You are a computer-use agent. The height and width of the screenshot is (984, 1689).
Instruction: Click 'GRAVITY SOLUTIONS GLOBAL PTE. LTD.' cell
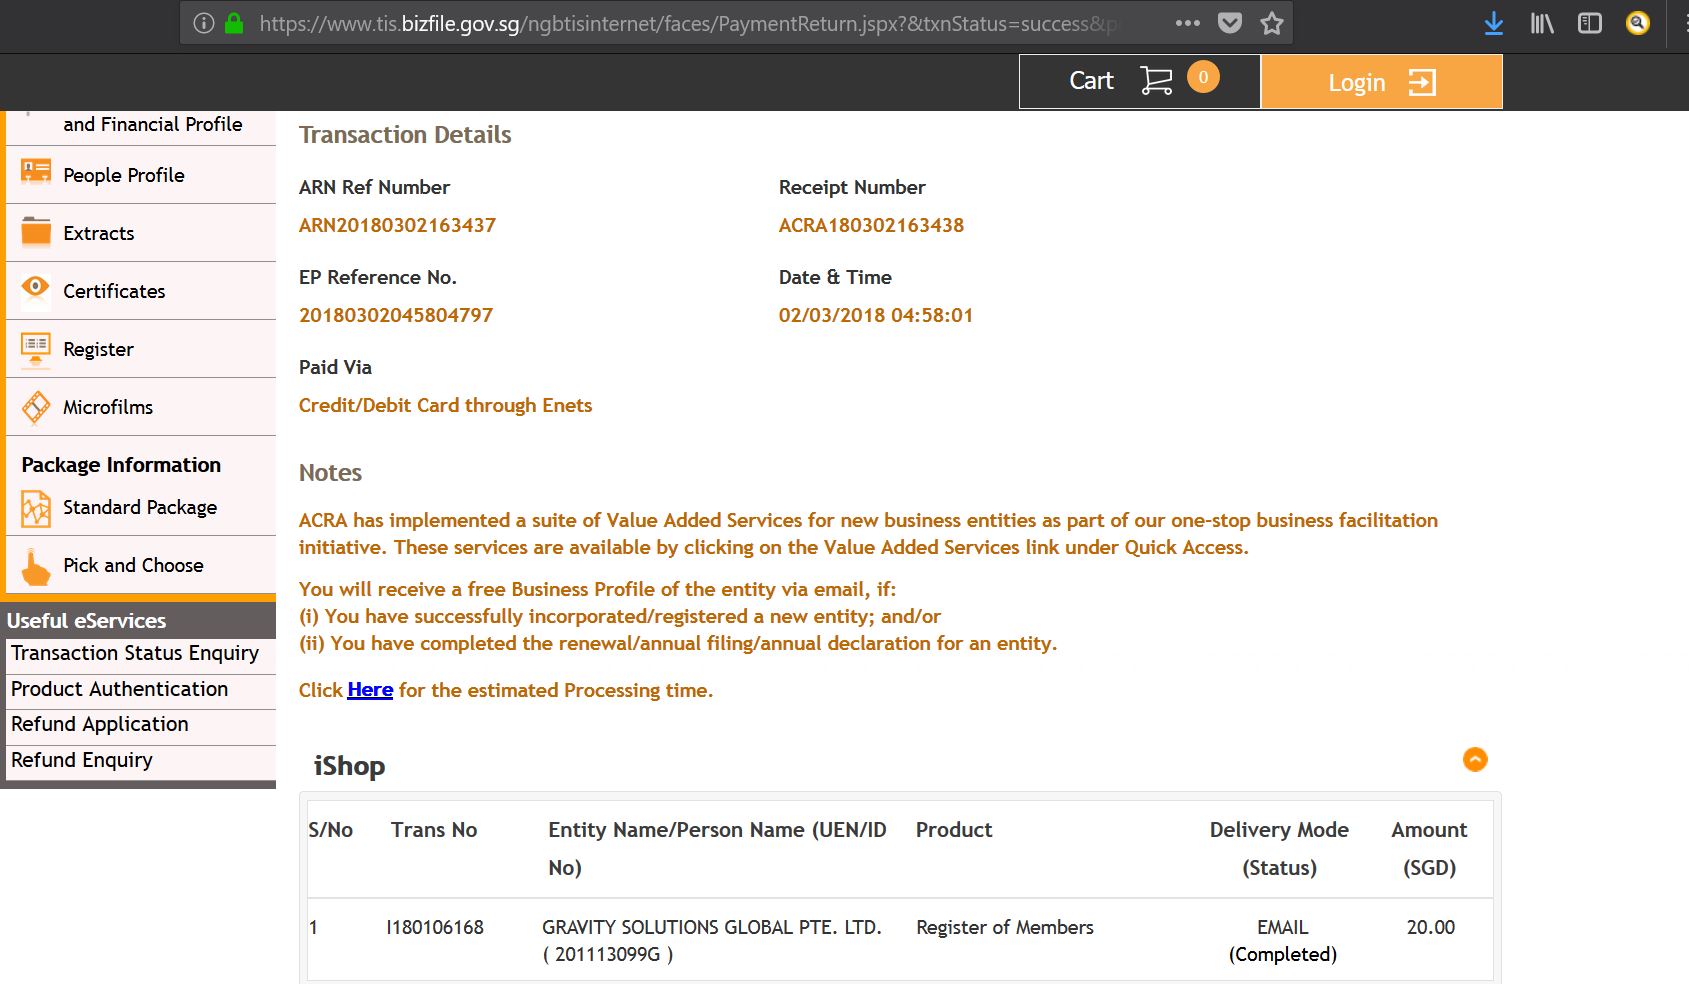712,927
